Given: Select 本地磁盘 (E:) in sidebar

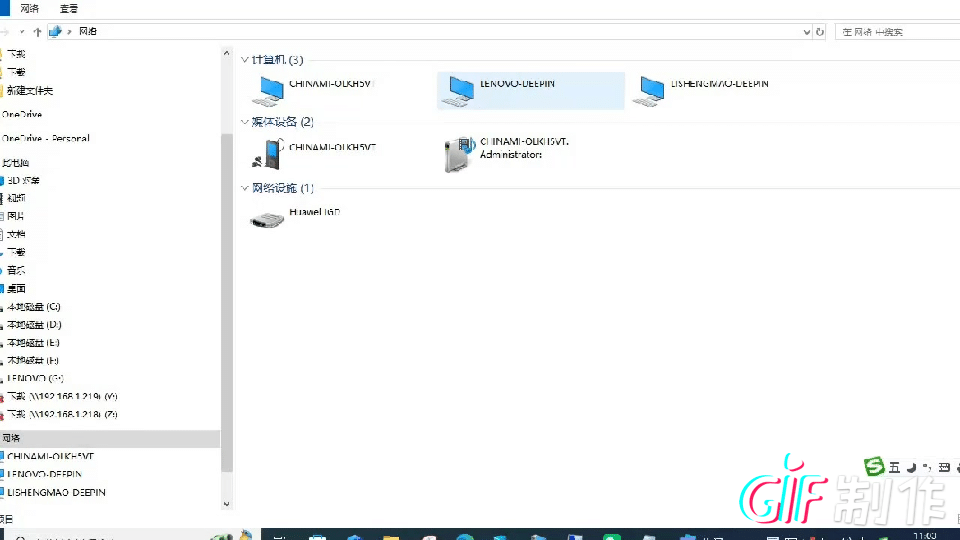Looking at the screenshot, I should click(33, 343).
